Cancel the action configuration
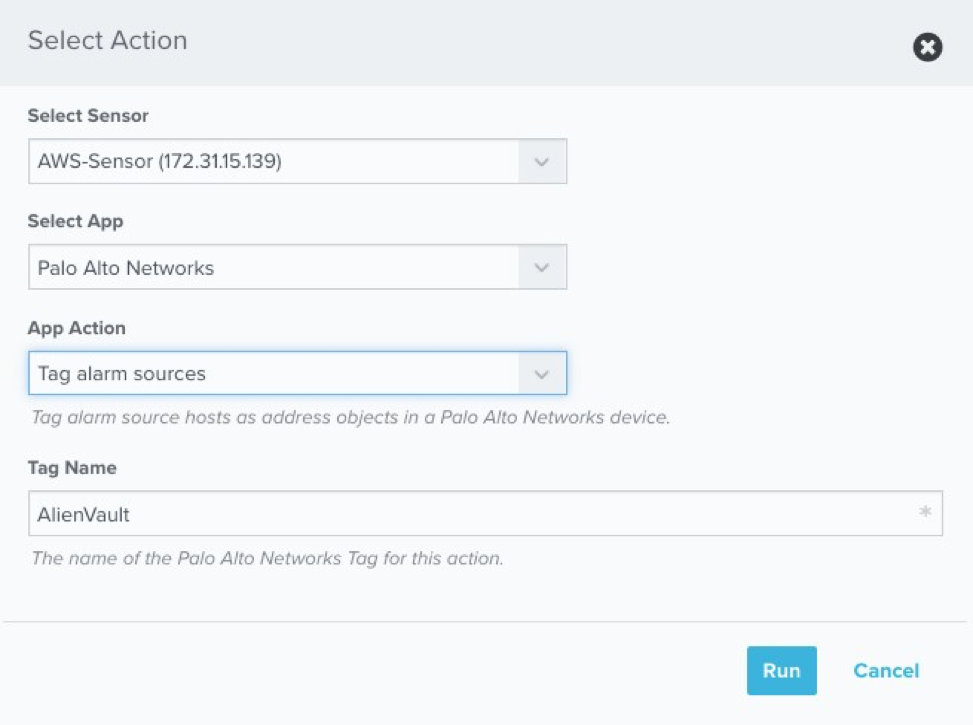Image resolution: width=973 pixels, height=725 pixels. 885,670
